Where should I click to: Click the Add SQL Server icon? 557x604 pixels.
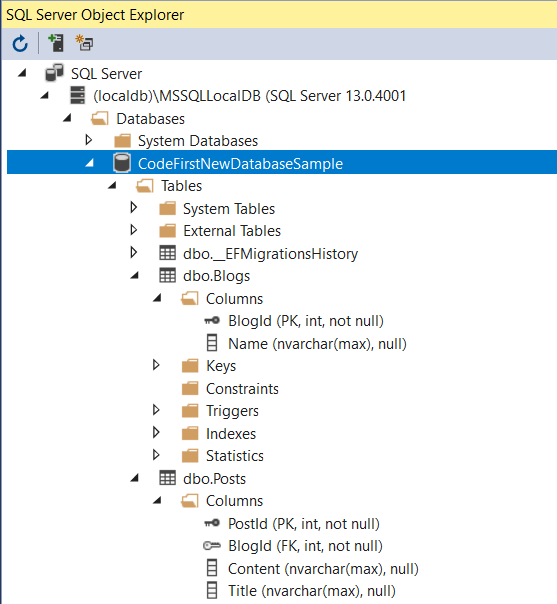coord(56,43)
